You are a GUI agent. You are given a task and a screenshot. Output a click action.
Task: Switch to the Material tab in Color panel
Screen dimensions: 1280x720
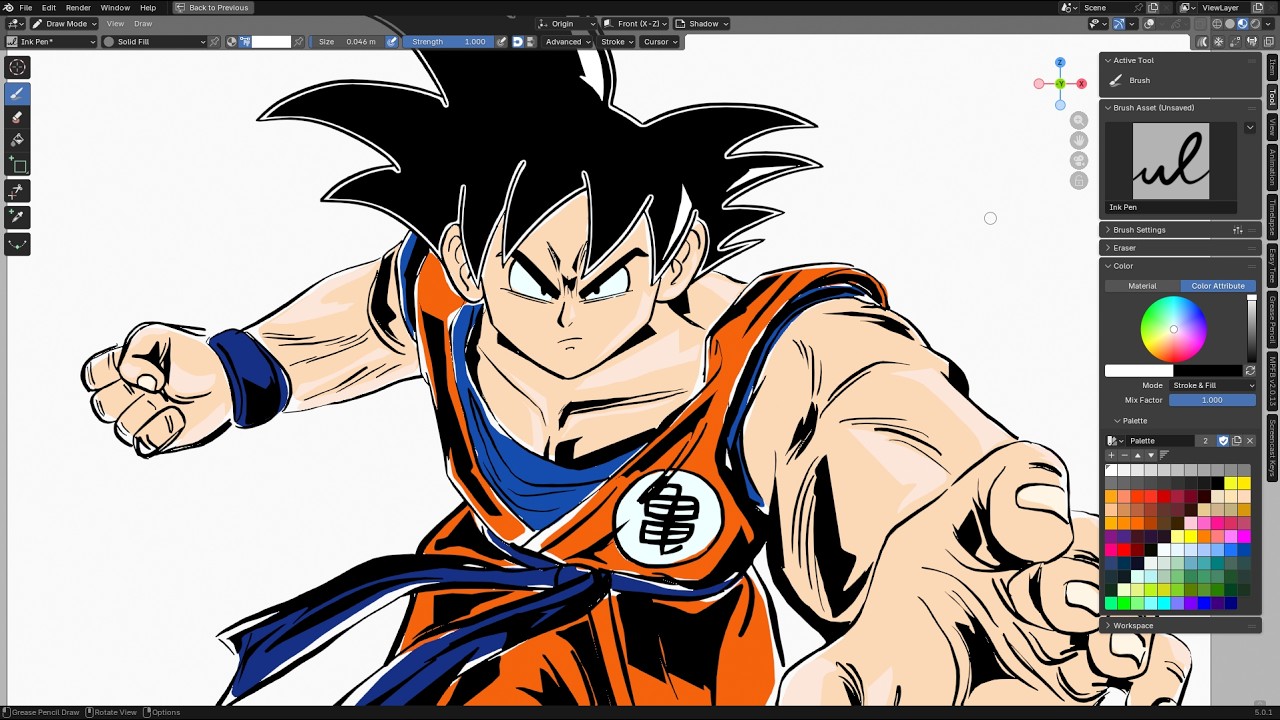click(1142, 286)
